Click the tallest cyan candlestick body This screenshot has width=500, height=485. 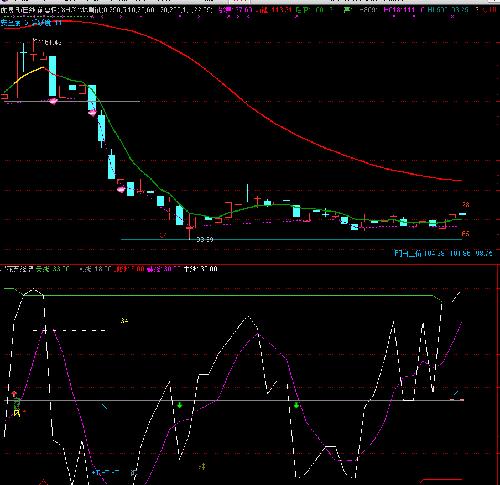[52, 76]
